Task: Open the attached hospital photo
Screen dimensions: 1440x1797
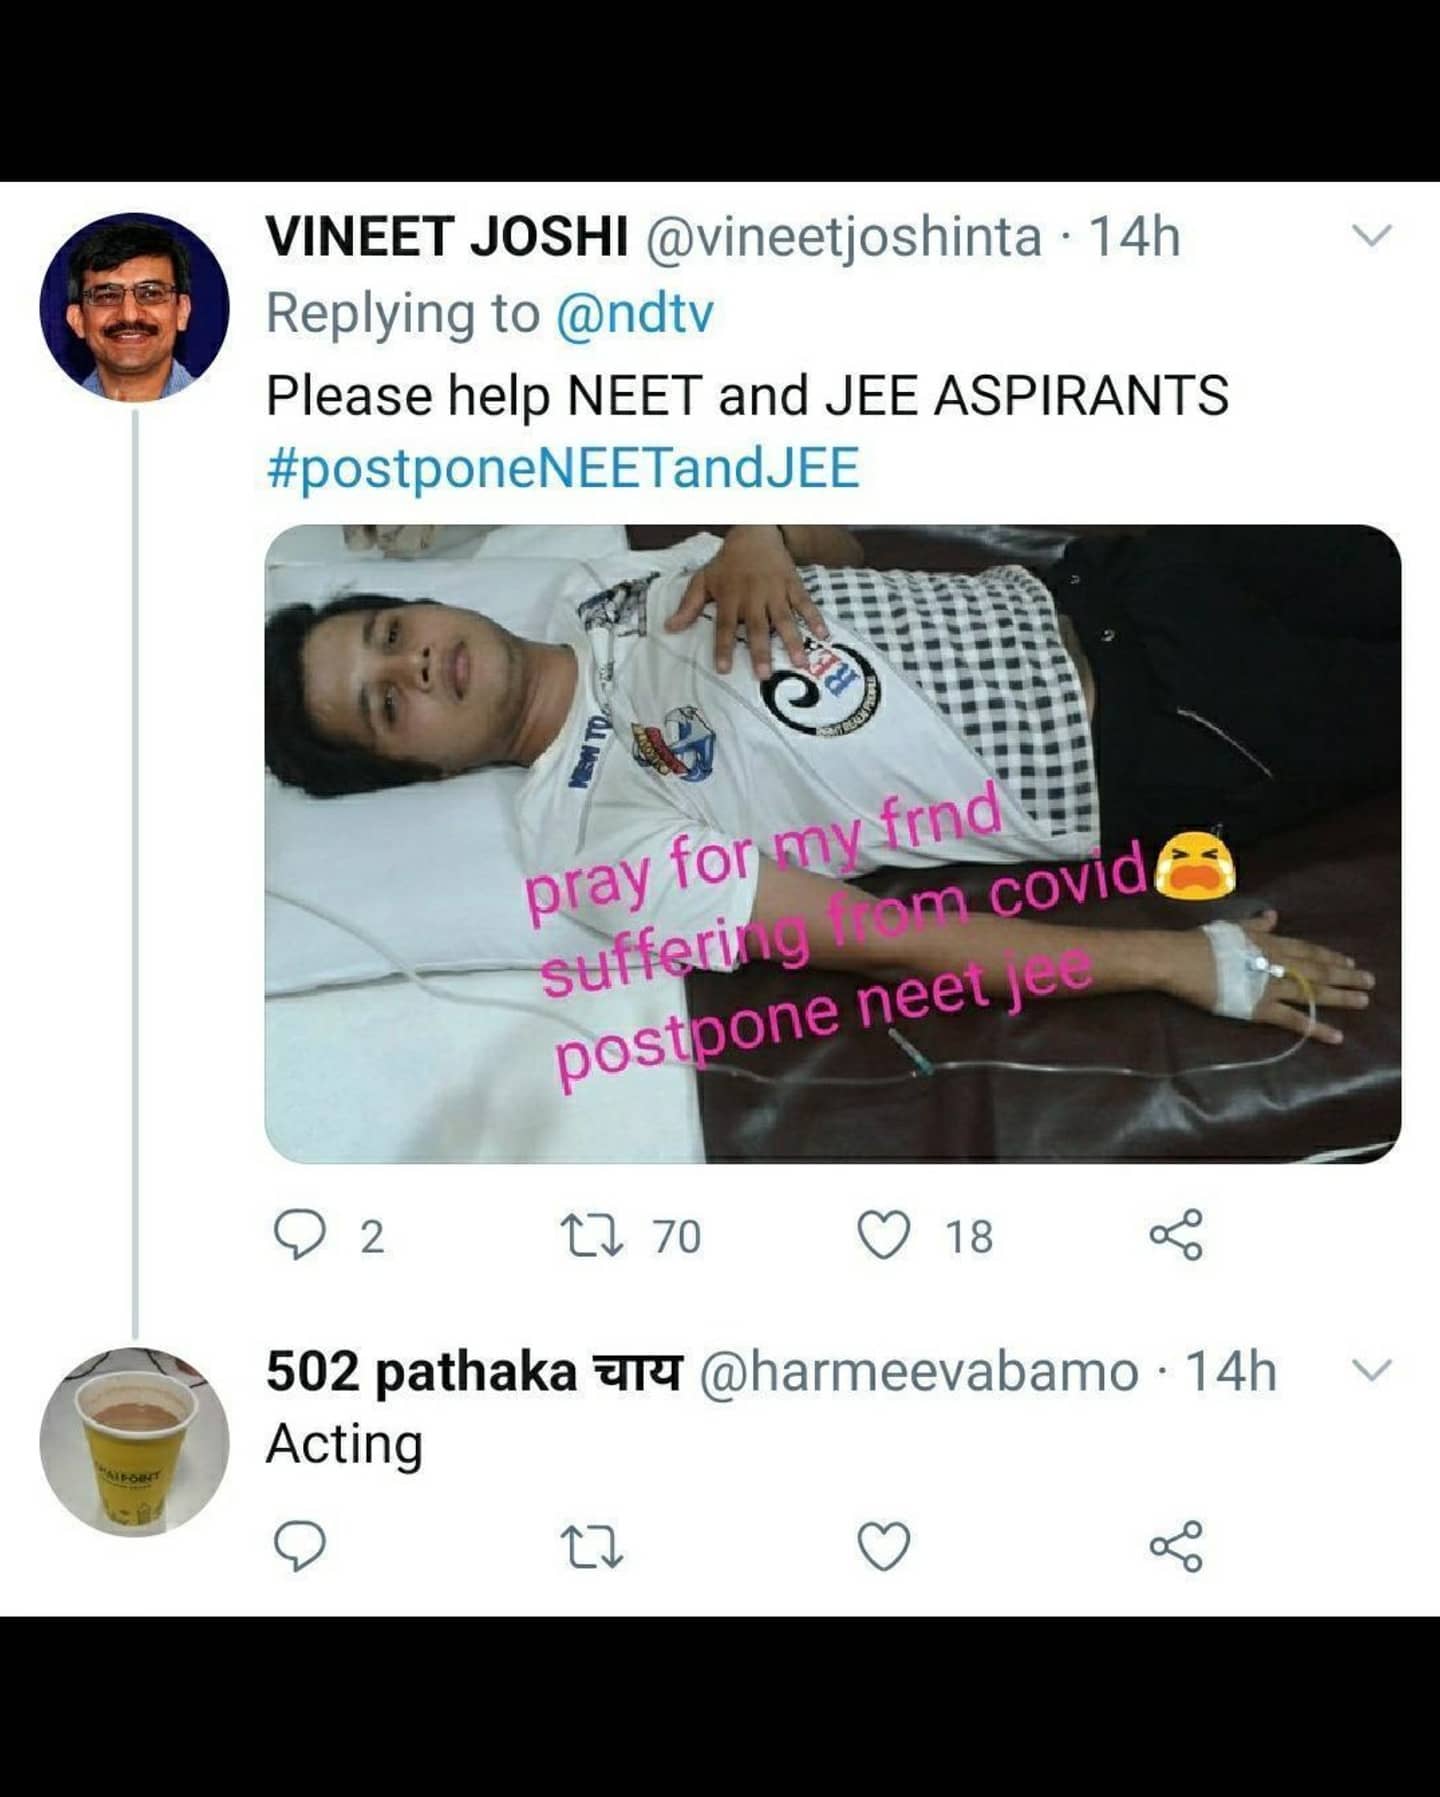Action: coord(832,843)
